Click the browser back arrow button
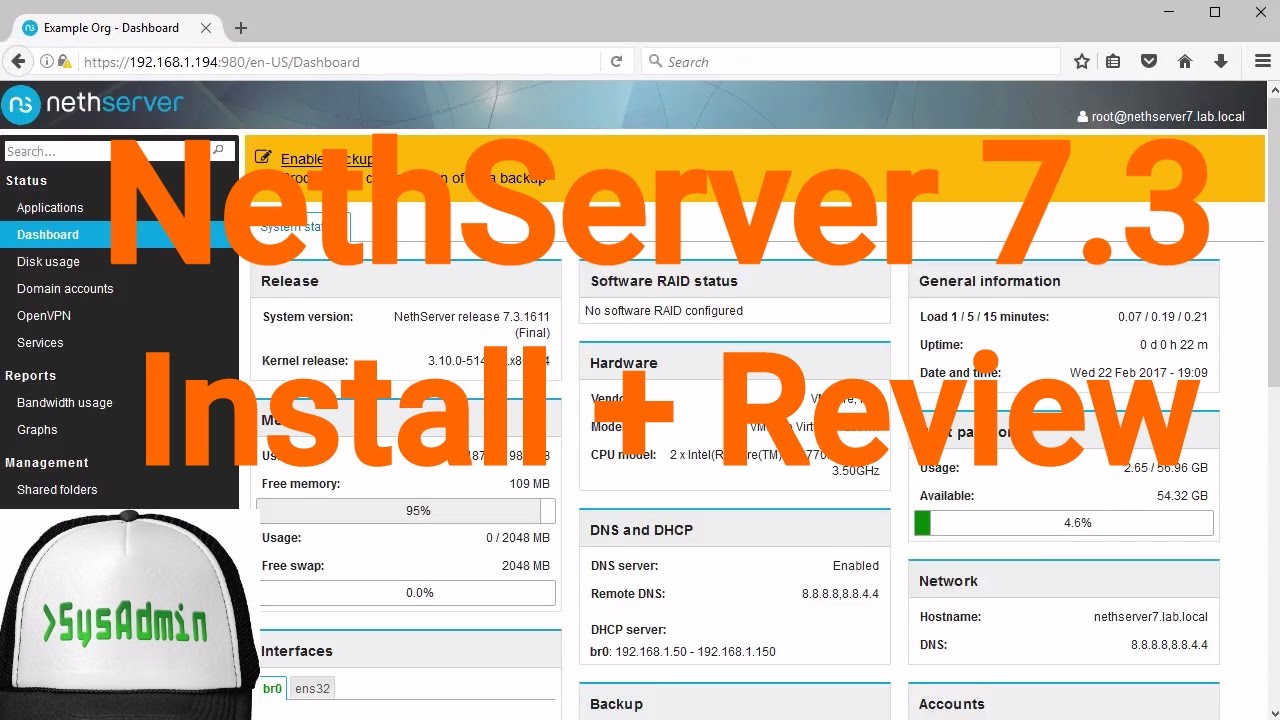The width and height of the screenshot is (1280, 720). tap(18, 61)
